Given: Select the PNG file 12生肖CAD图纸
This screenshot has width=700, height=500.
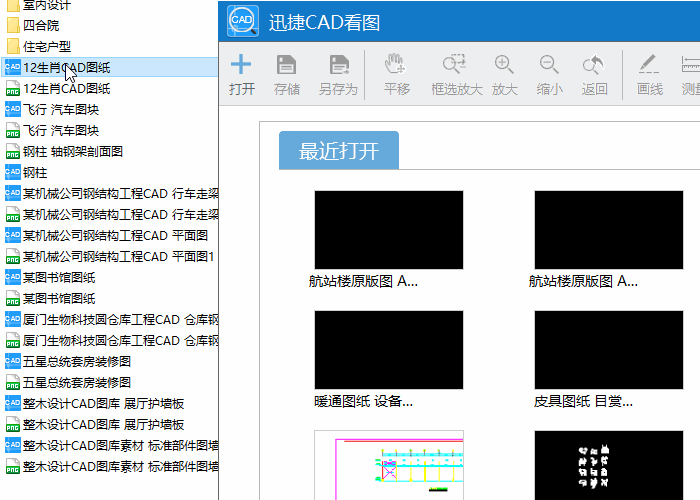Looking at the screenshot, I should (57, 88).
